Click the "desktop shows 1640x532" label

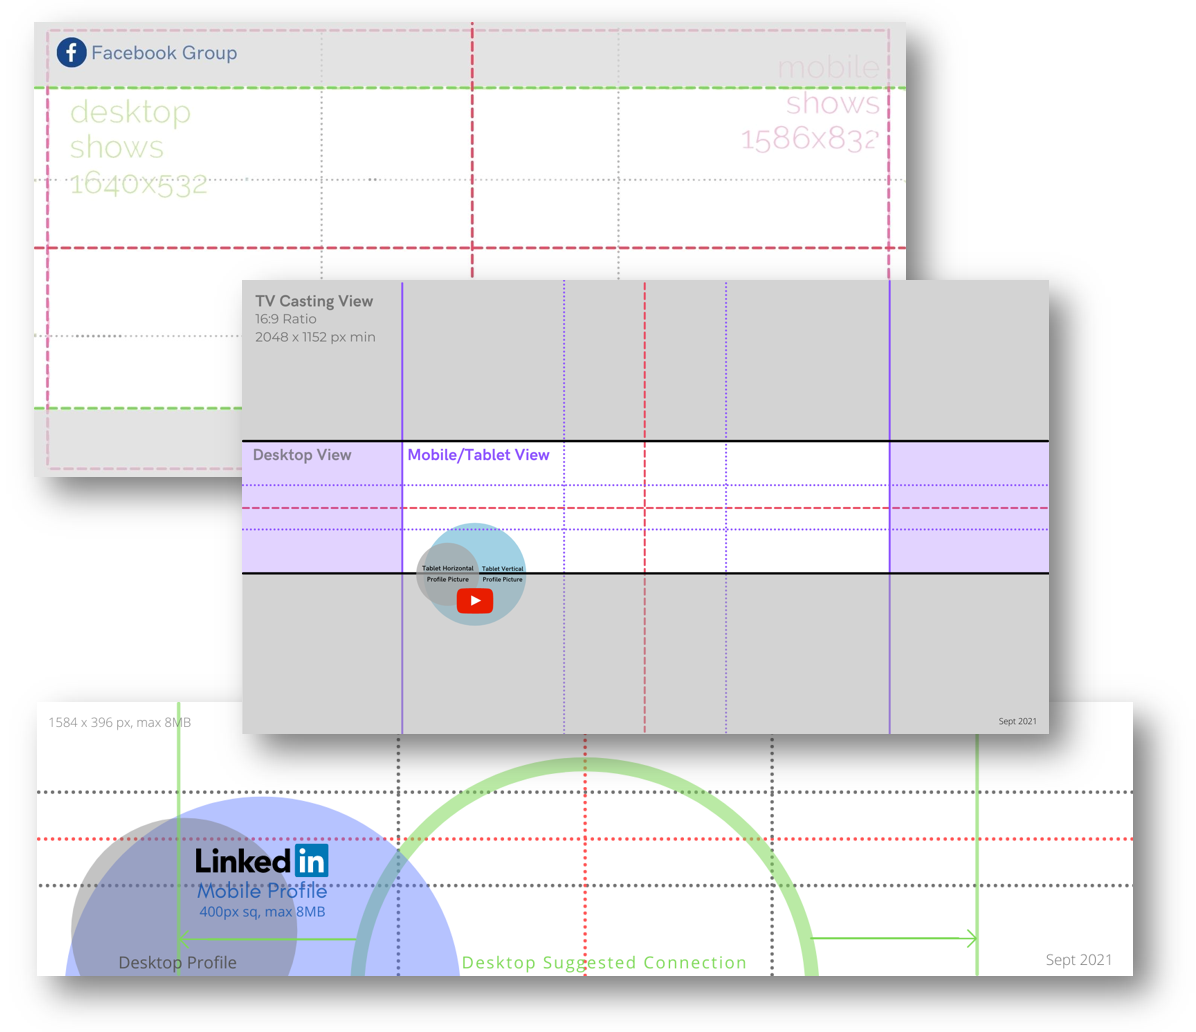(138, 148)
